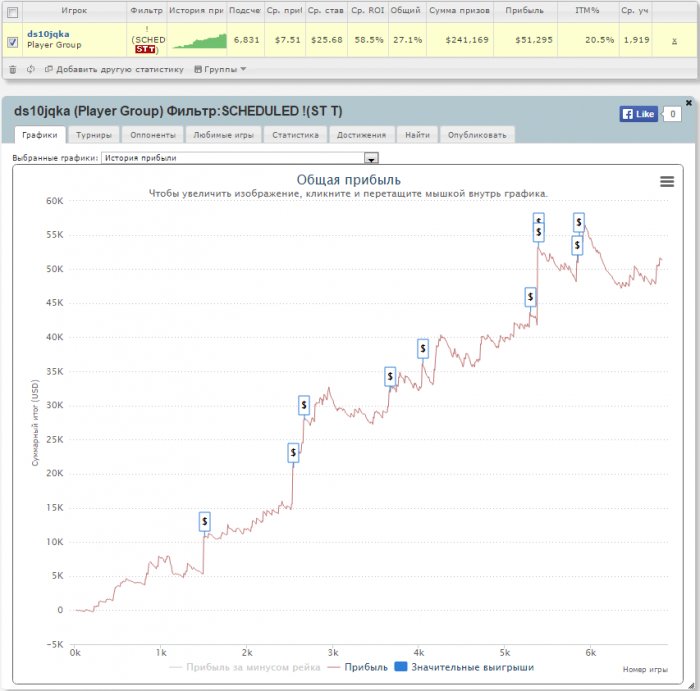Click the Facebook Like button
This screenshot has width=700, height=691.
(x=639, y=114)
